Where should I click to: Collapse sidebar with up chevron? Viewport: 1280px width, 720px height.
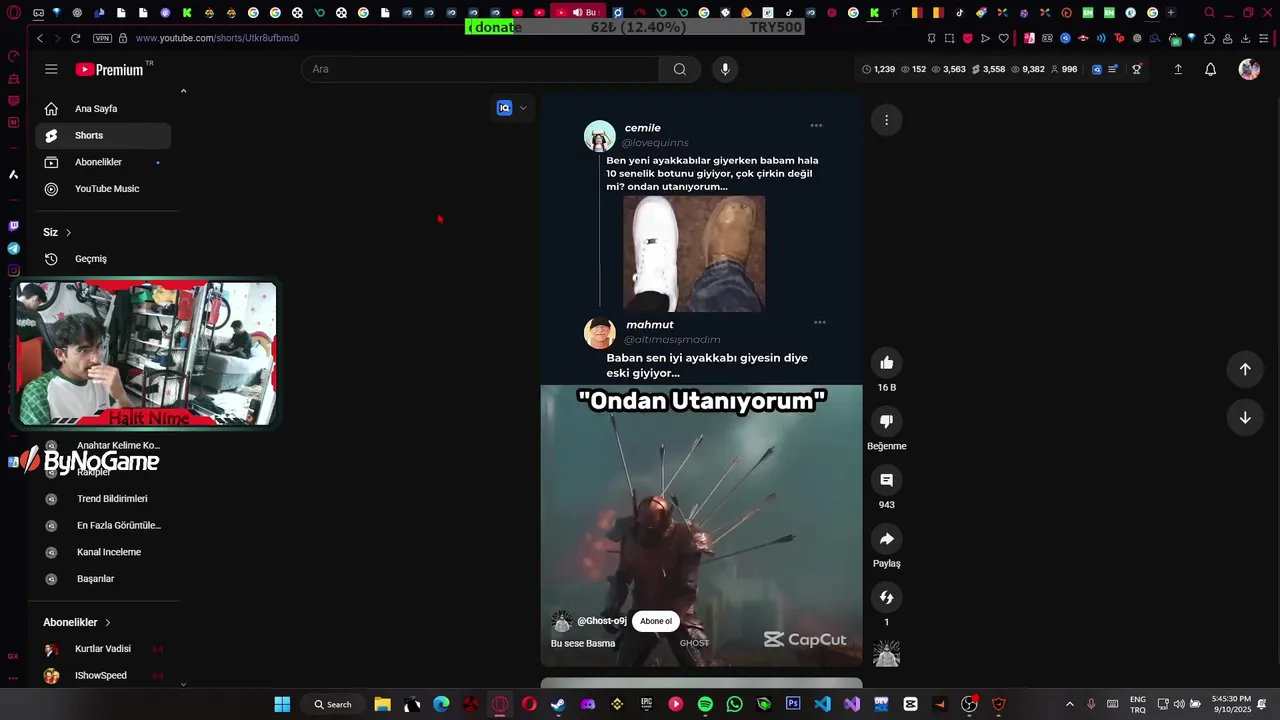coord(183,91)
